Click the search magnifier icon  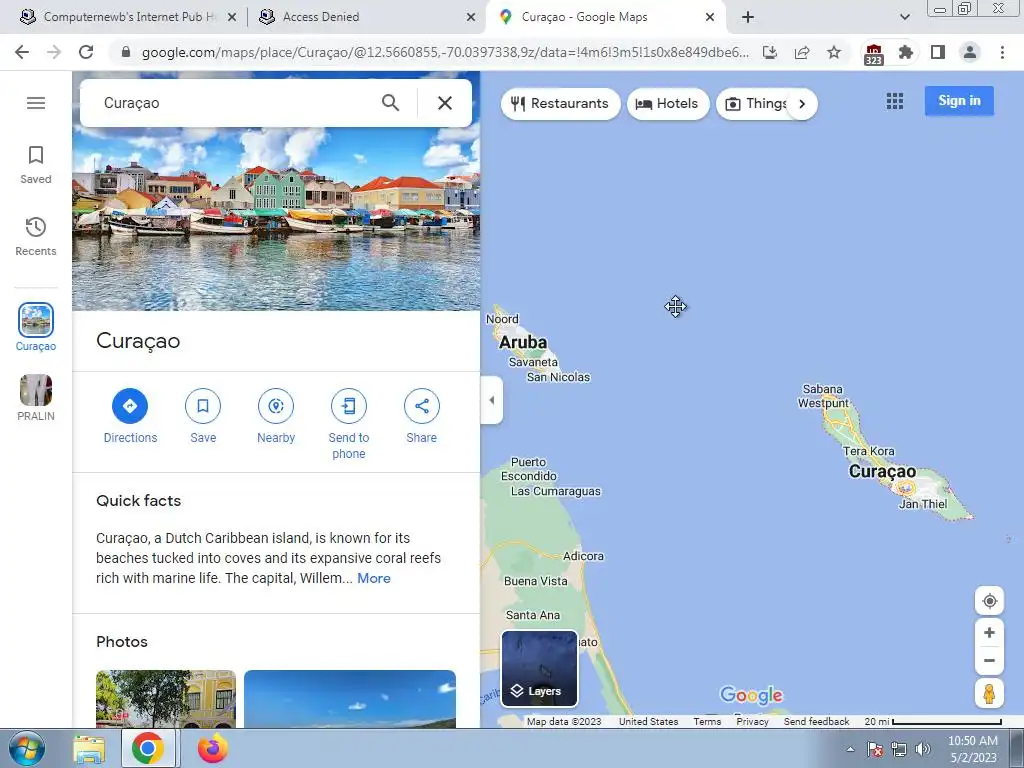pos(391,103)
